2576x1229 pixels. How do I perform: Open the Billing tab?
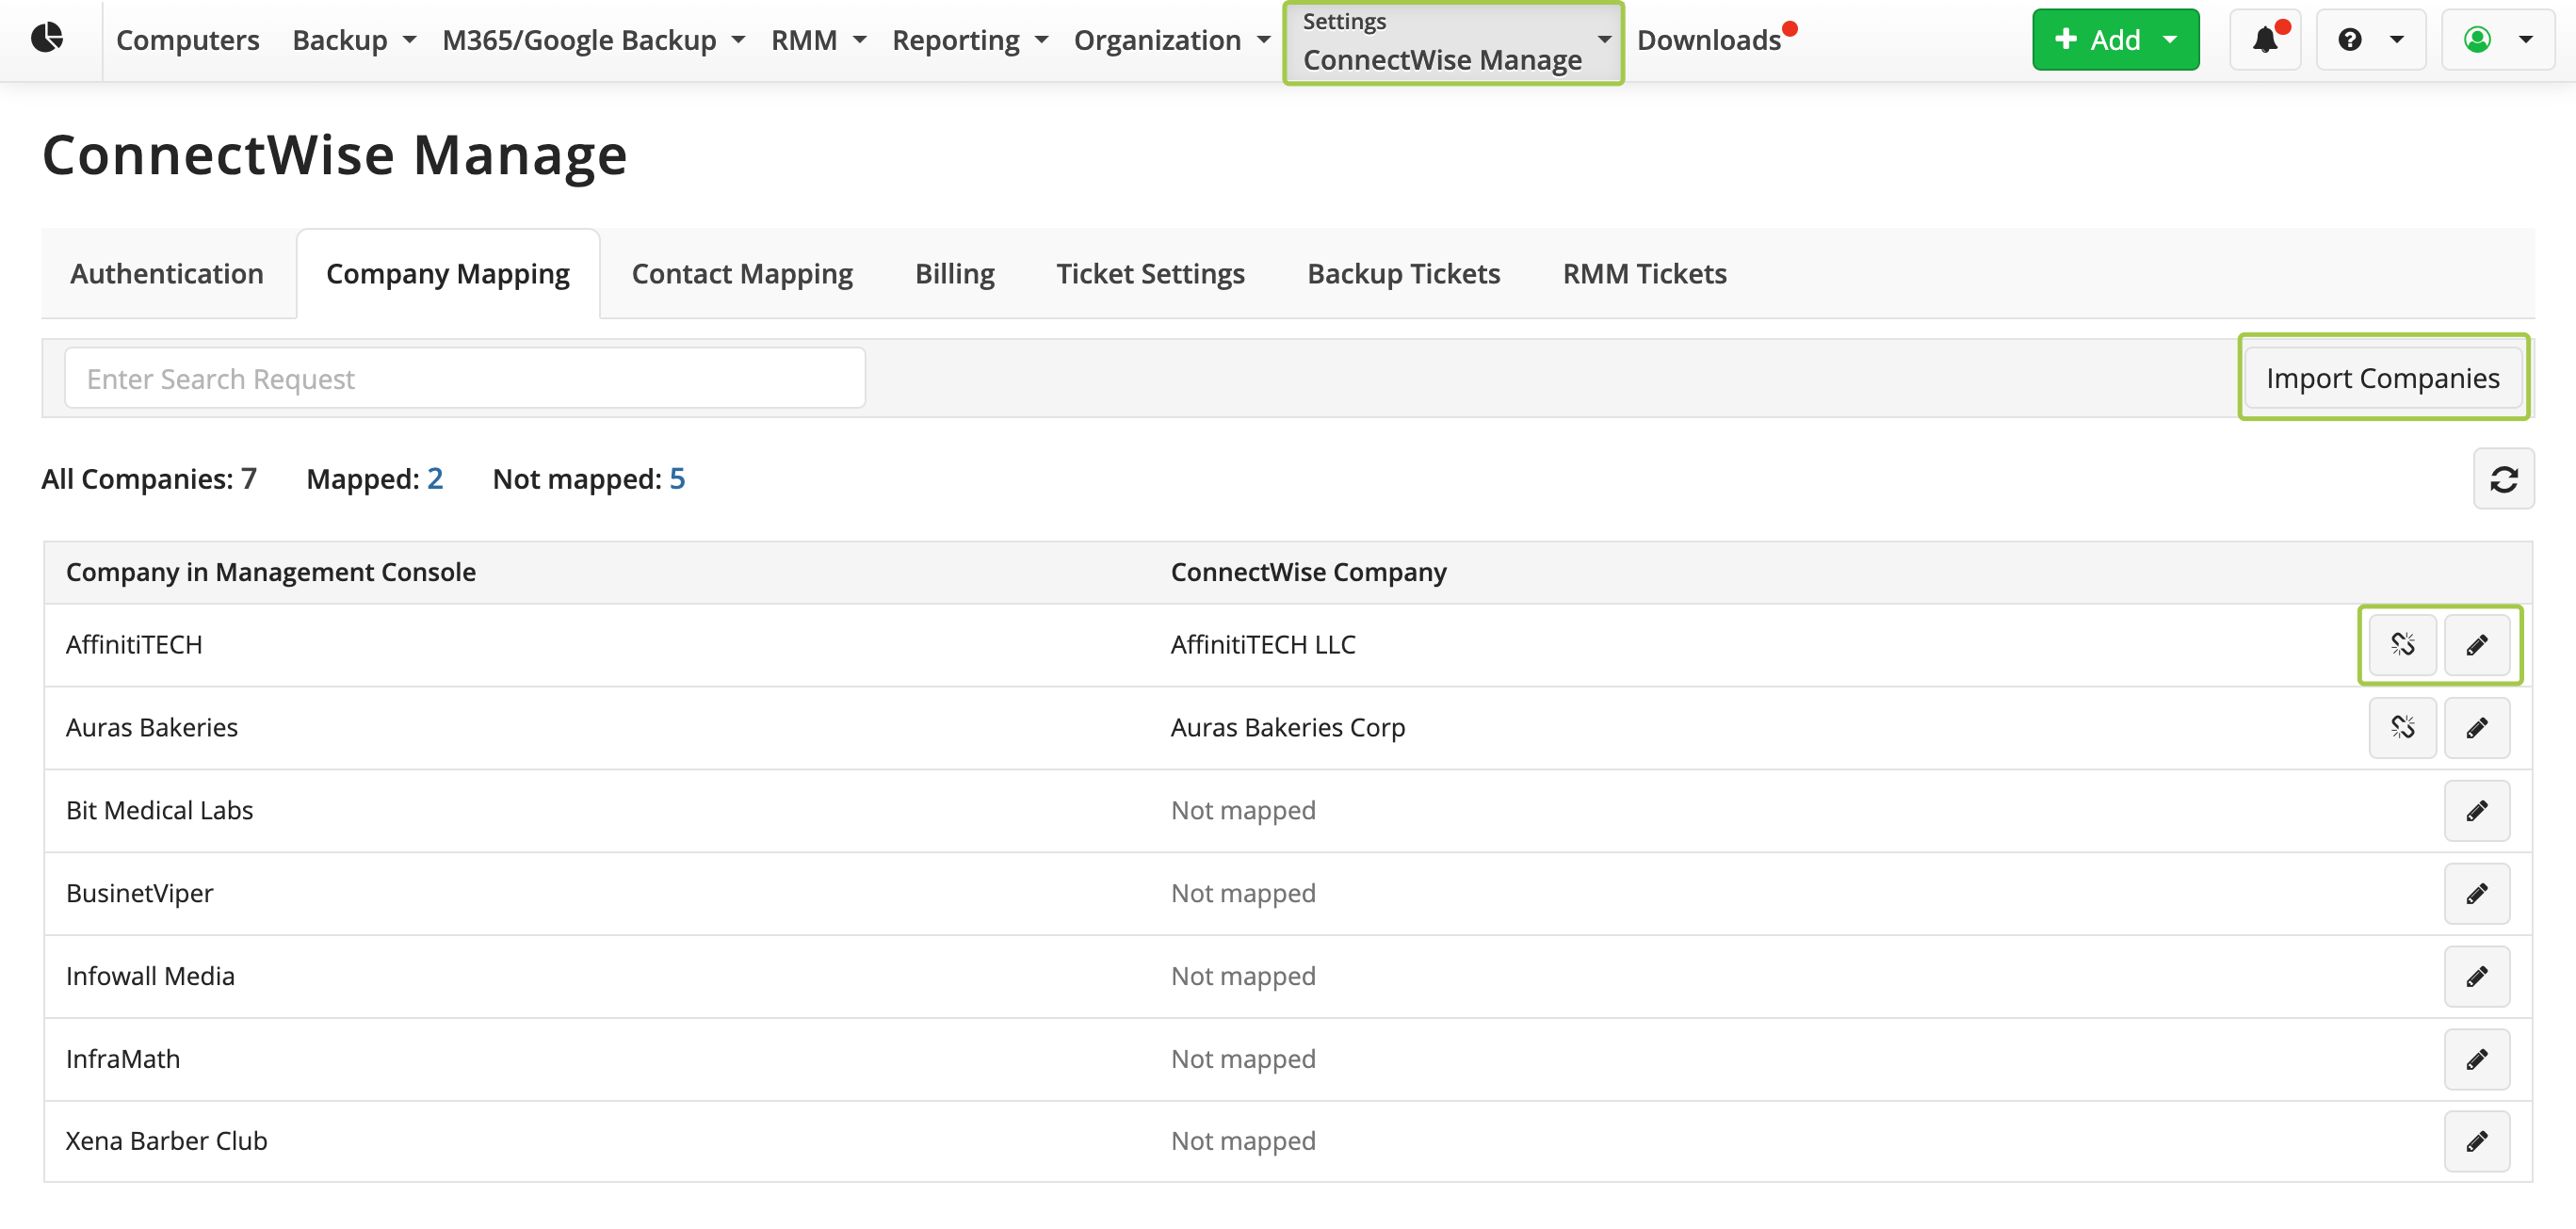coord(955,274)
